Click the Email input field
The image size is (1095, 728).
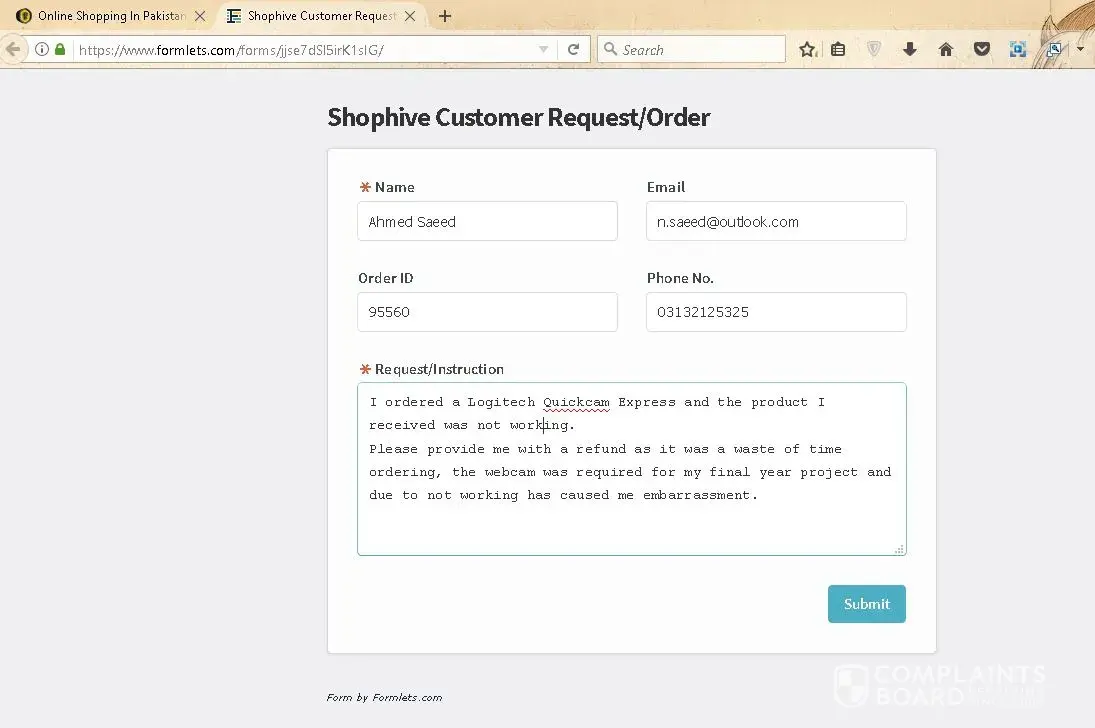pyautogui.click(x=777, y=221)
